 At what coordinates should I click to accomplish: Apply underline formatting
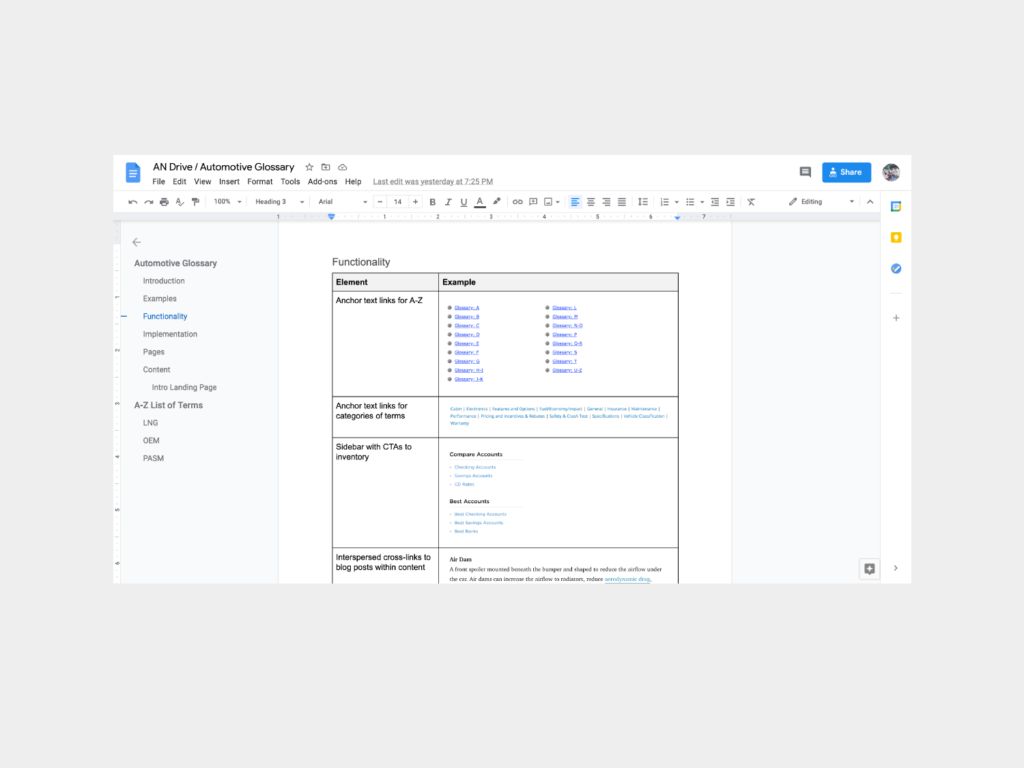(464, 202)
